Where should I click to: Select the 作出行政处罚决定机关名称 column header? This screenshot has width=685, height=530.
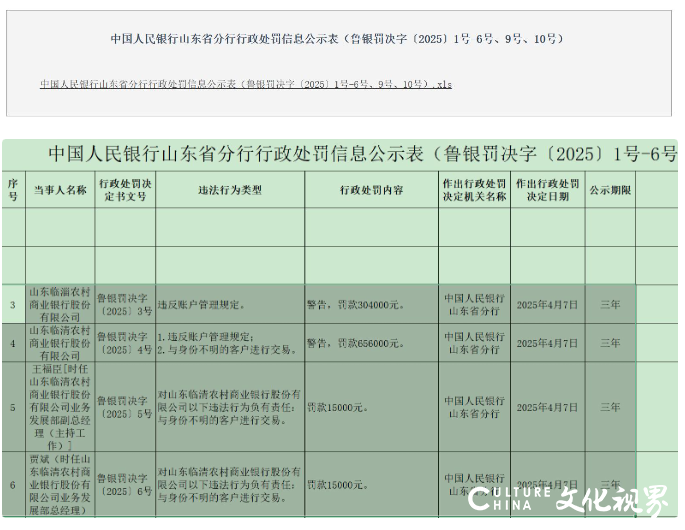pyautogui.click(x=474, y=190)
